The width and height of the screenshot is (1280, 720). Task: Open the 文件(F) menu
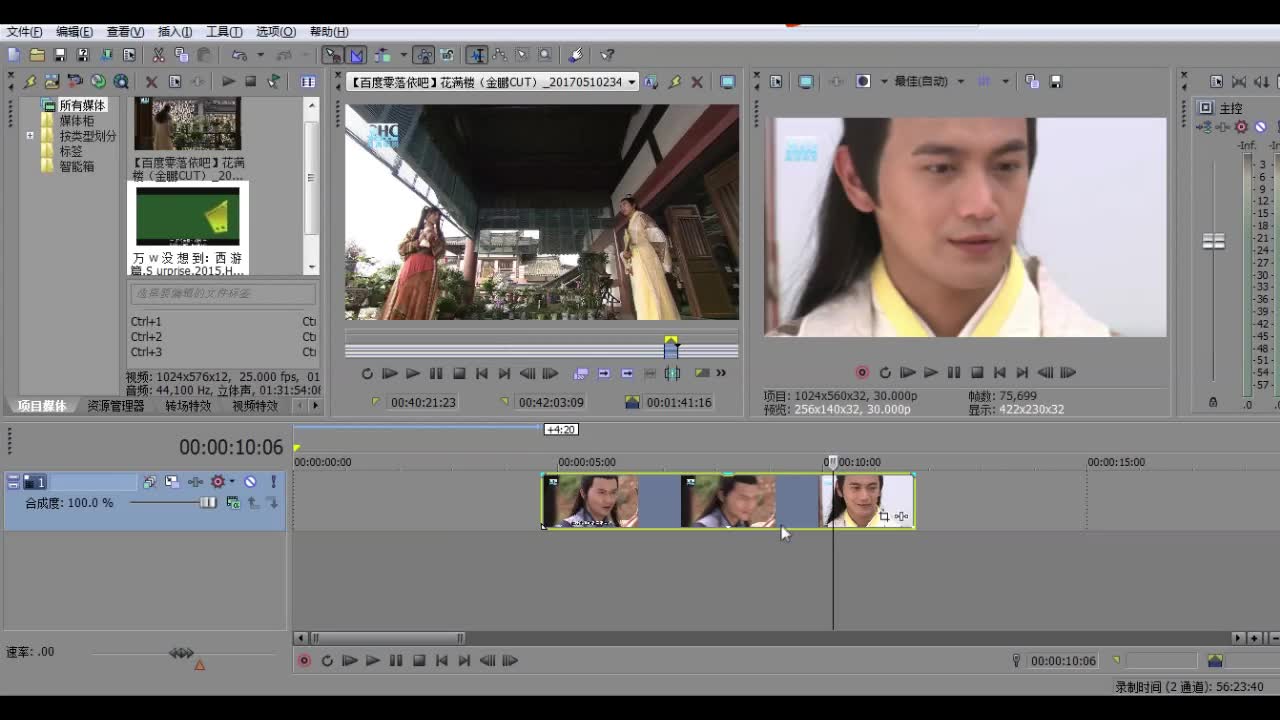tap(24, 32)
